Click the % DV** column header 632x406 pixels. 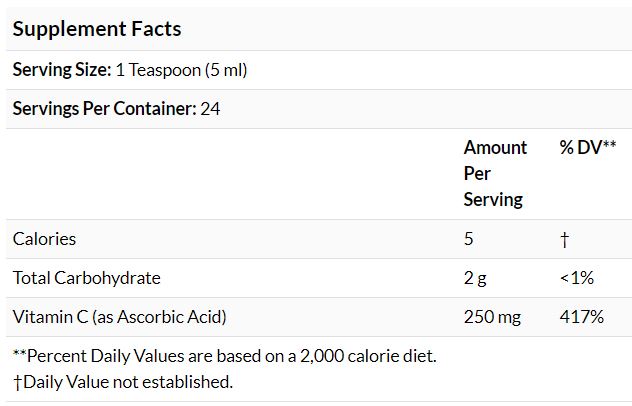587,147
